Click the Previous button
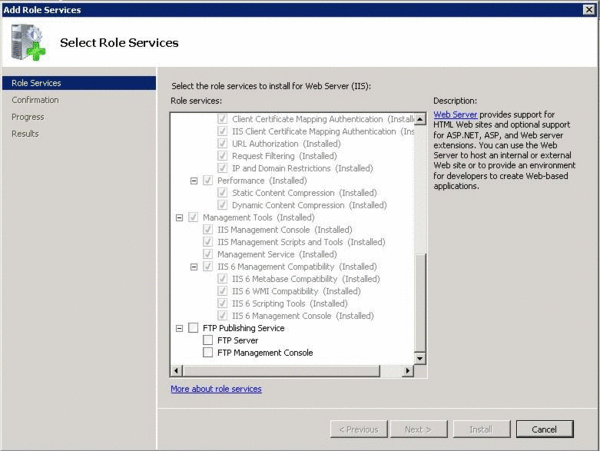 click(359, 429)
